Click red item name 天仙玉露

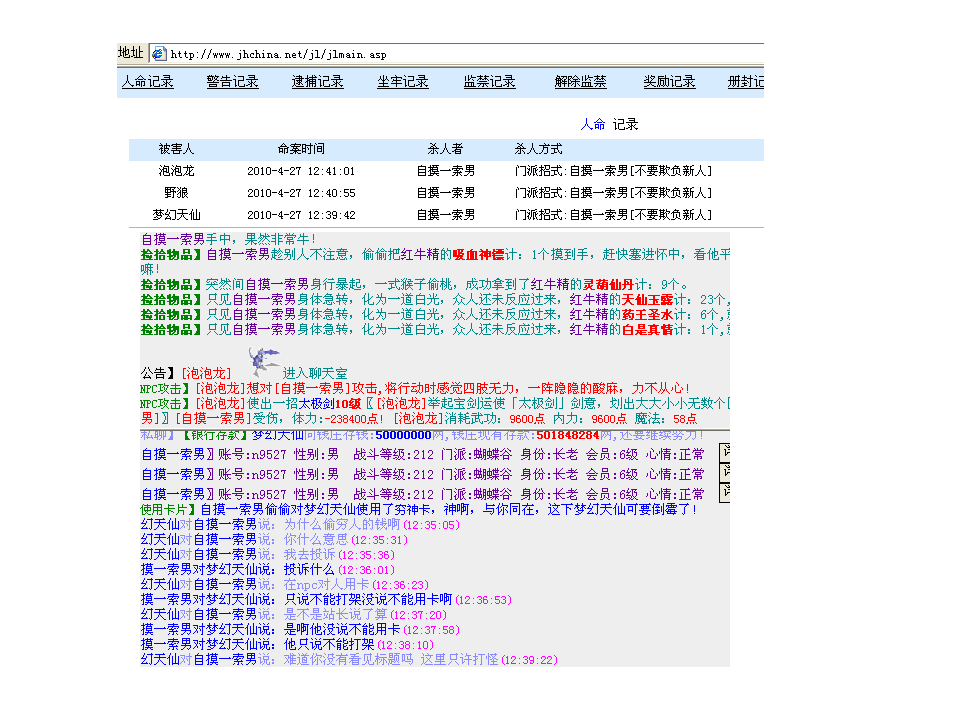click(x=647, y=299)
